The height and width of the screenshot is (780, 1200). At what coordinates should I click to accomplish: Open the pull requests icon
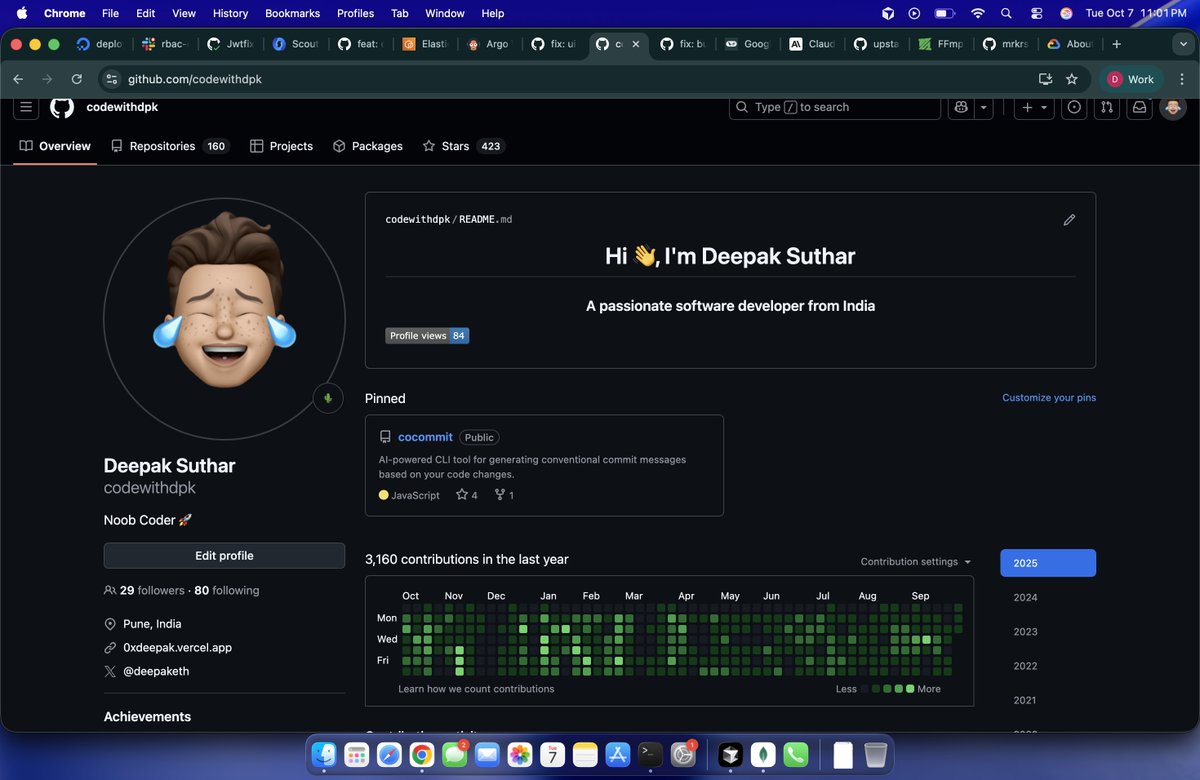click(x=1106, y=107)
